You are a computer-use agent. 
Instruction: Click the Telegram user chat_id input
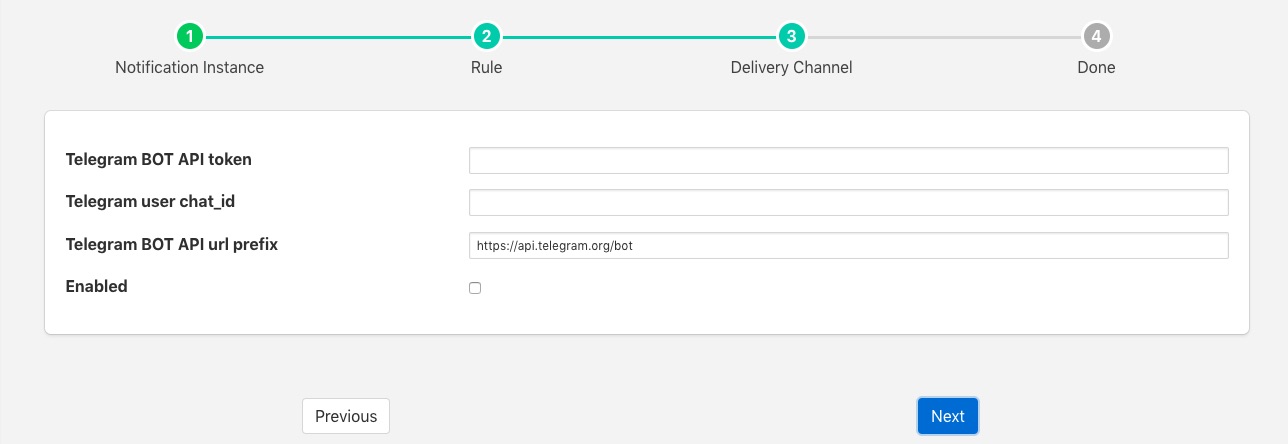point(848,203)
